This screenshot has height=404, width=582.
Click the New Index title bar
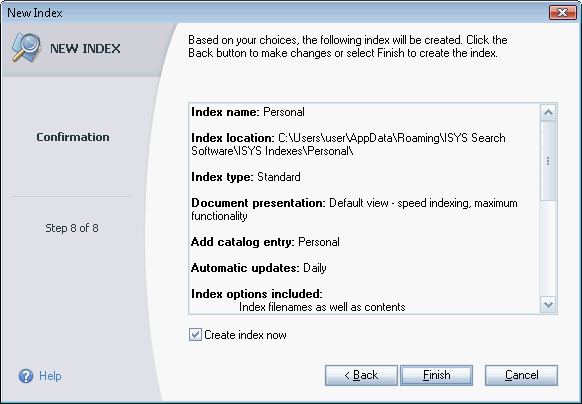pyautogui.click(x=275, y=12)
